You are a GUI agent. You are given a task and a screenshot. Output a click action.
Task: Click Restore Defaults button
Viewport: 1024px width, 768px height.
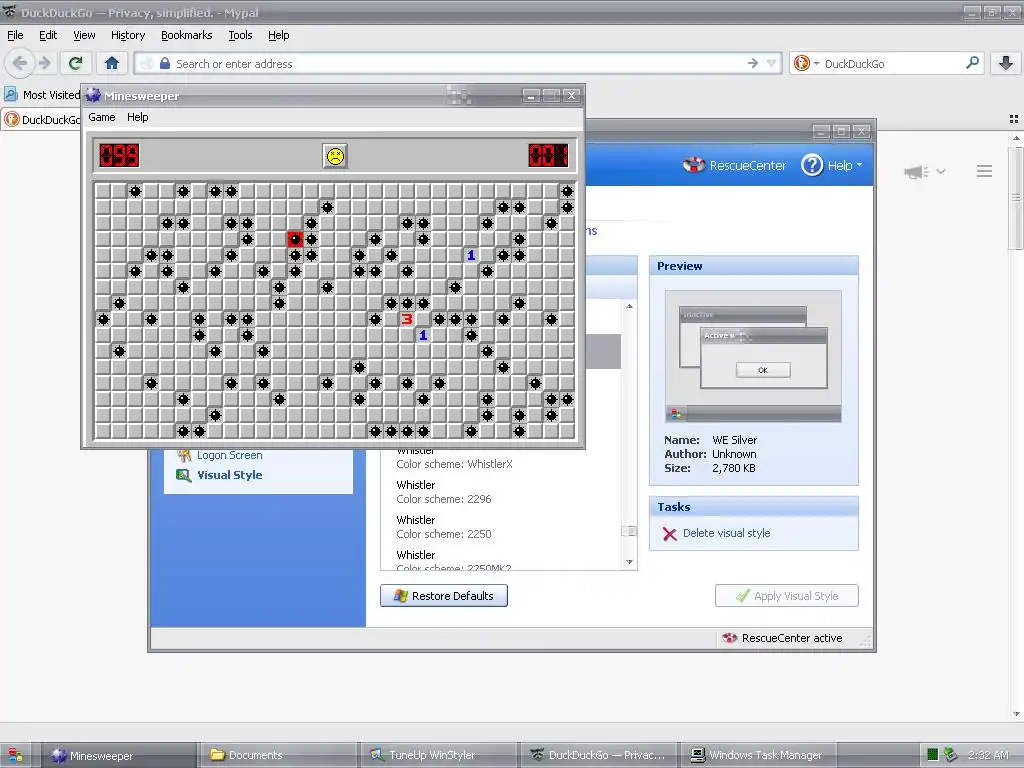444,596
